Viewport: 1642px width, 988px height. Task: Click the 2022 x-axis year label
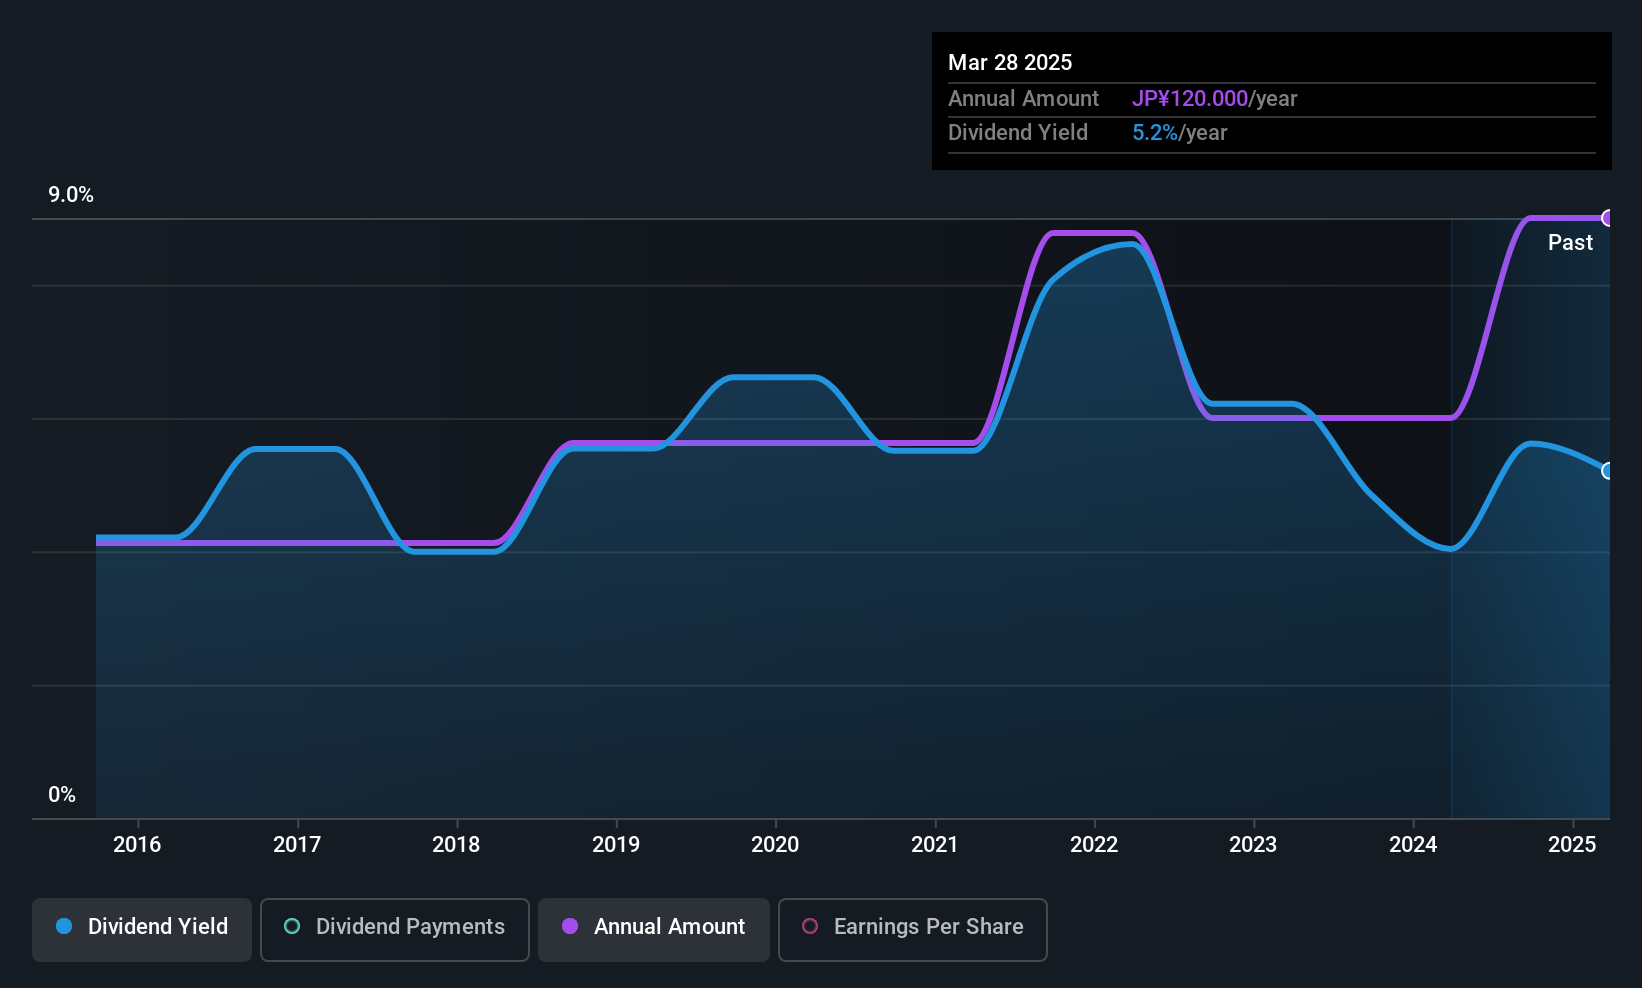1094,845
